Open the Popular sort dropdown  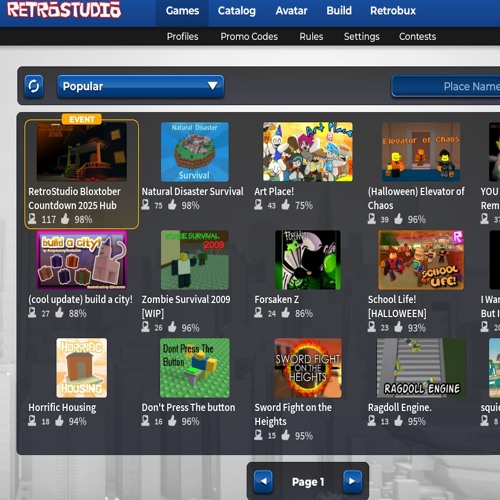pyautogui.click(x=140, y=86)
